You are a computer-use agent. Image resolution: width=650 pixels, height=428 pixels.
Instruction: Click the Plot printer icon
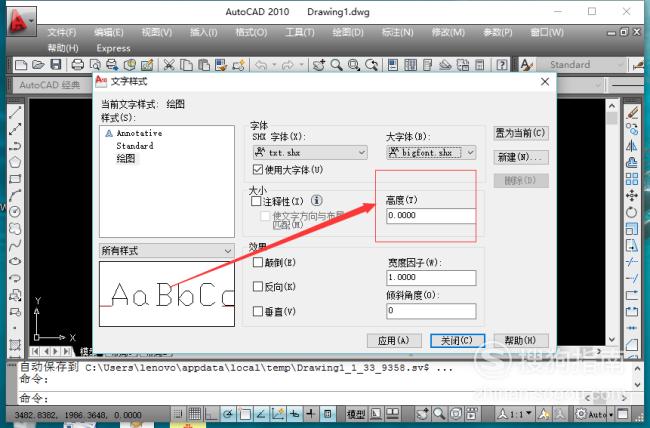(78, 65)
